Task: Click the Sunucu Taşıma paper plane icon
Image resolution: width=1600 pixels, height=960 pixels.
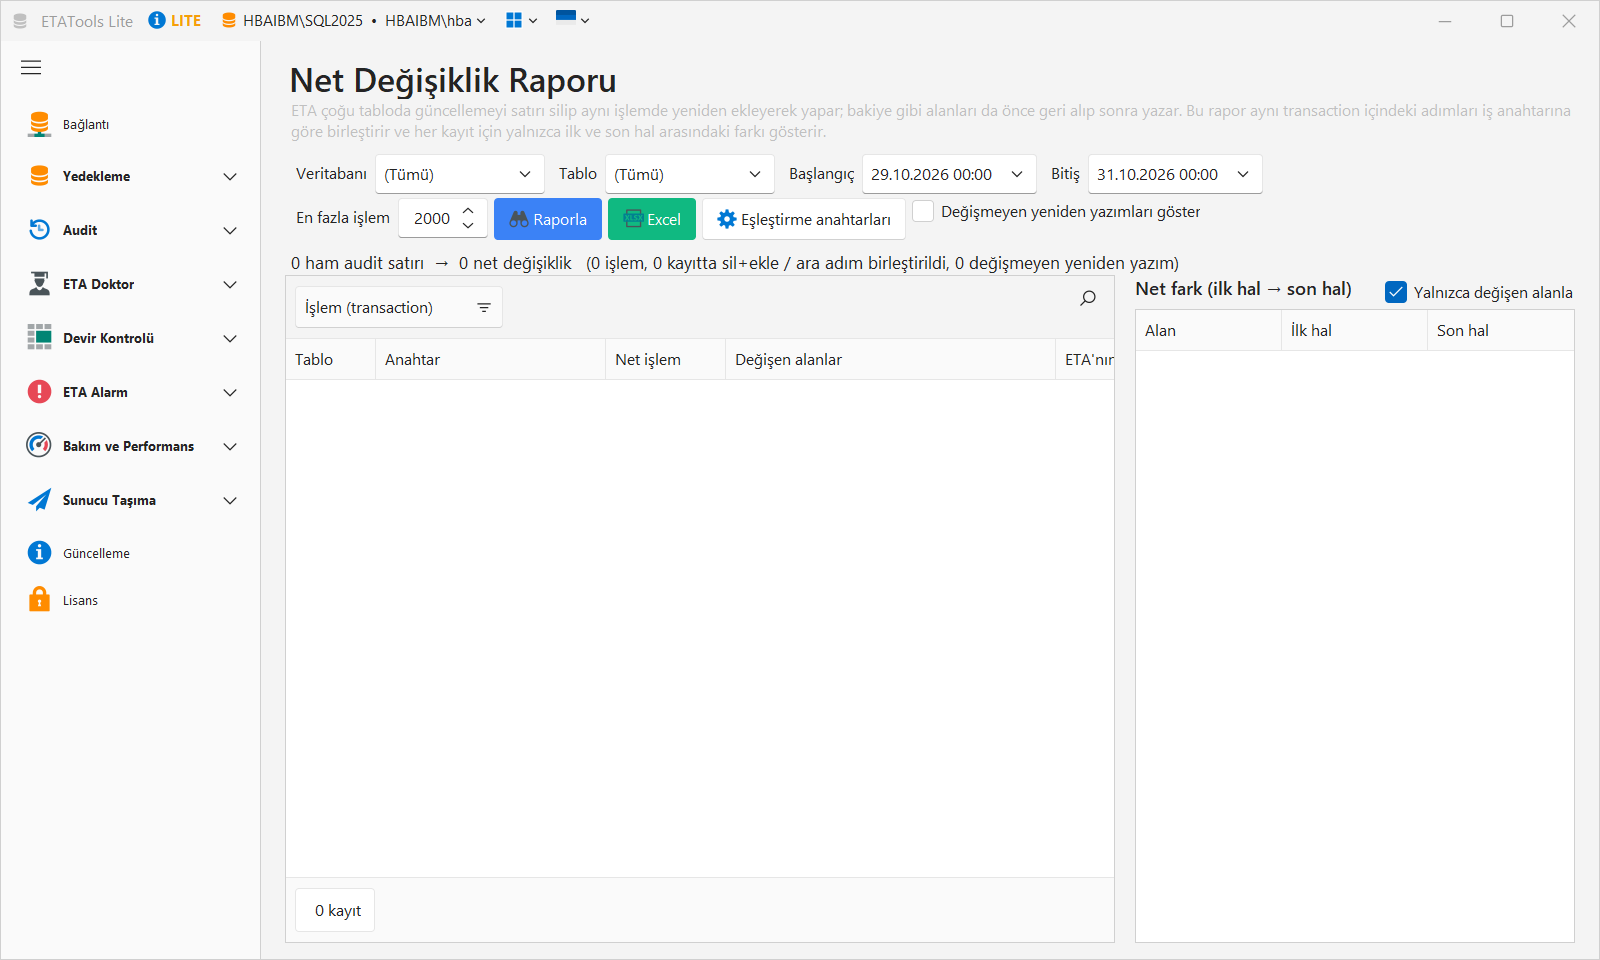Action: 39,500
